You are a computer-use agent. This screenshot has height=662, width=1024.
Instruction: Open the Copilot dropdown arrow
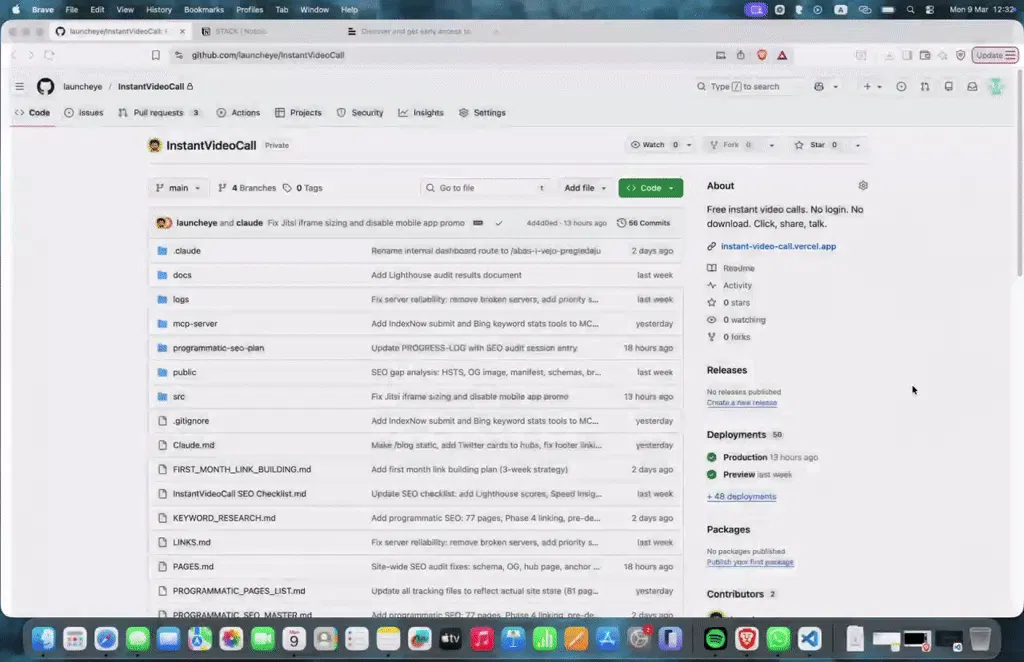[835, 86]
